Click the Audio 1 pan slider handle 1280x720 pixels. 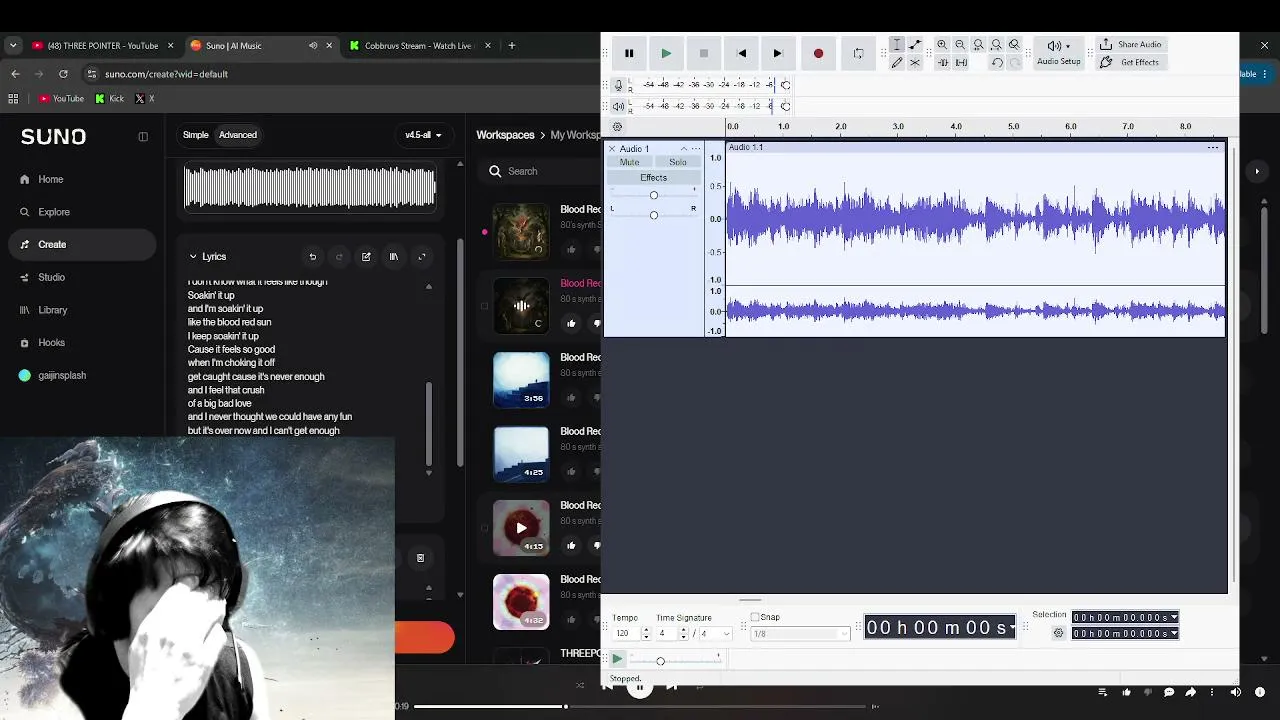click(x=654, y=215)
